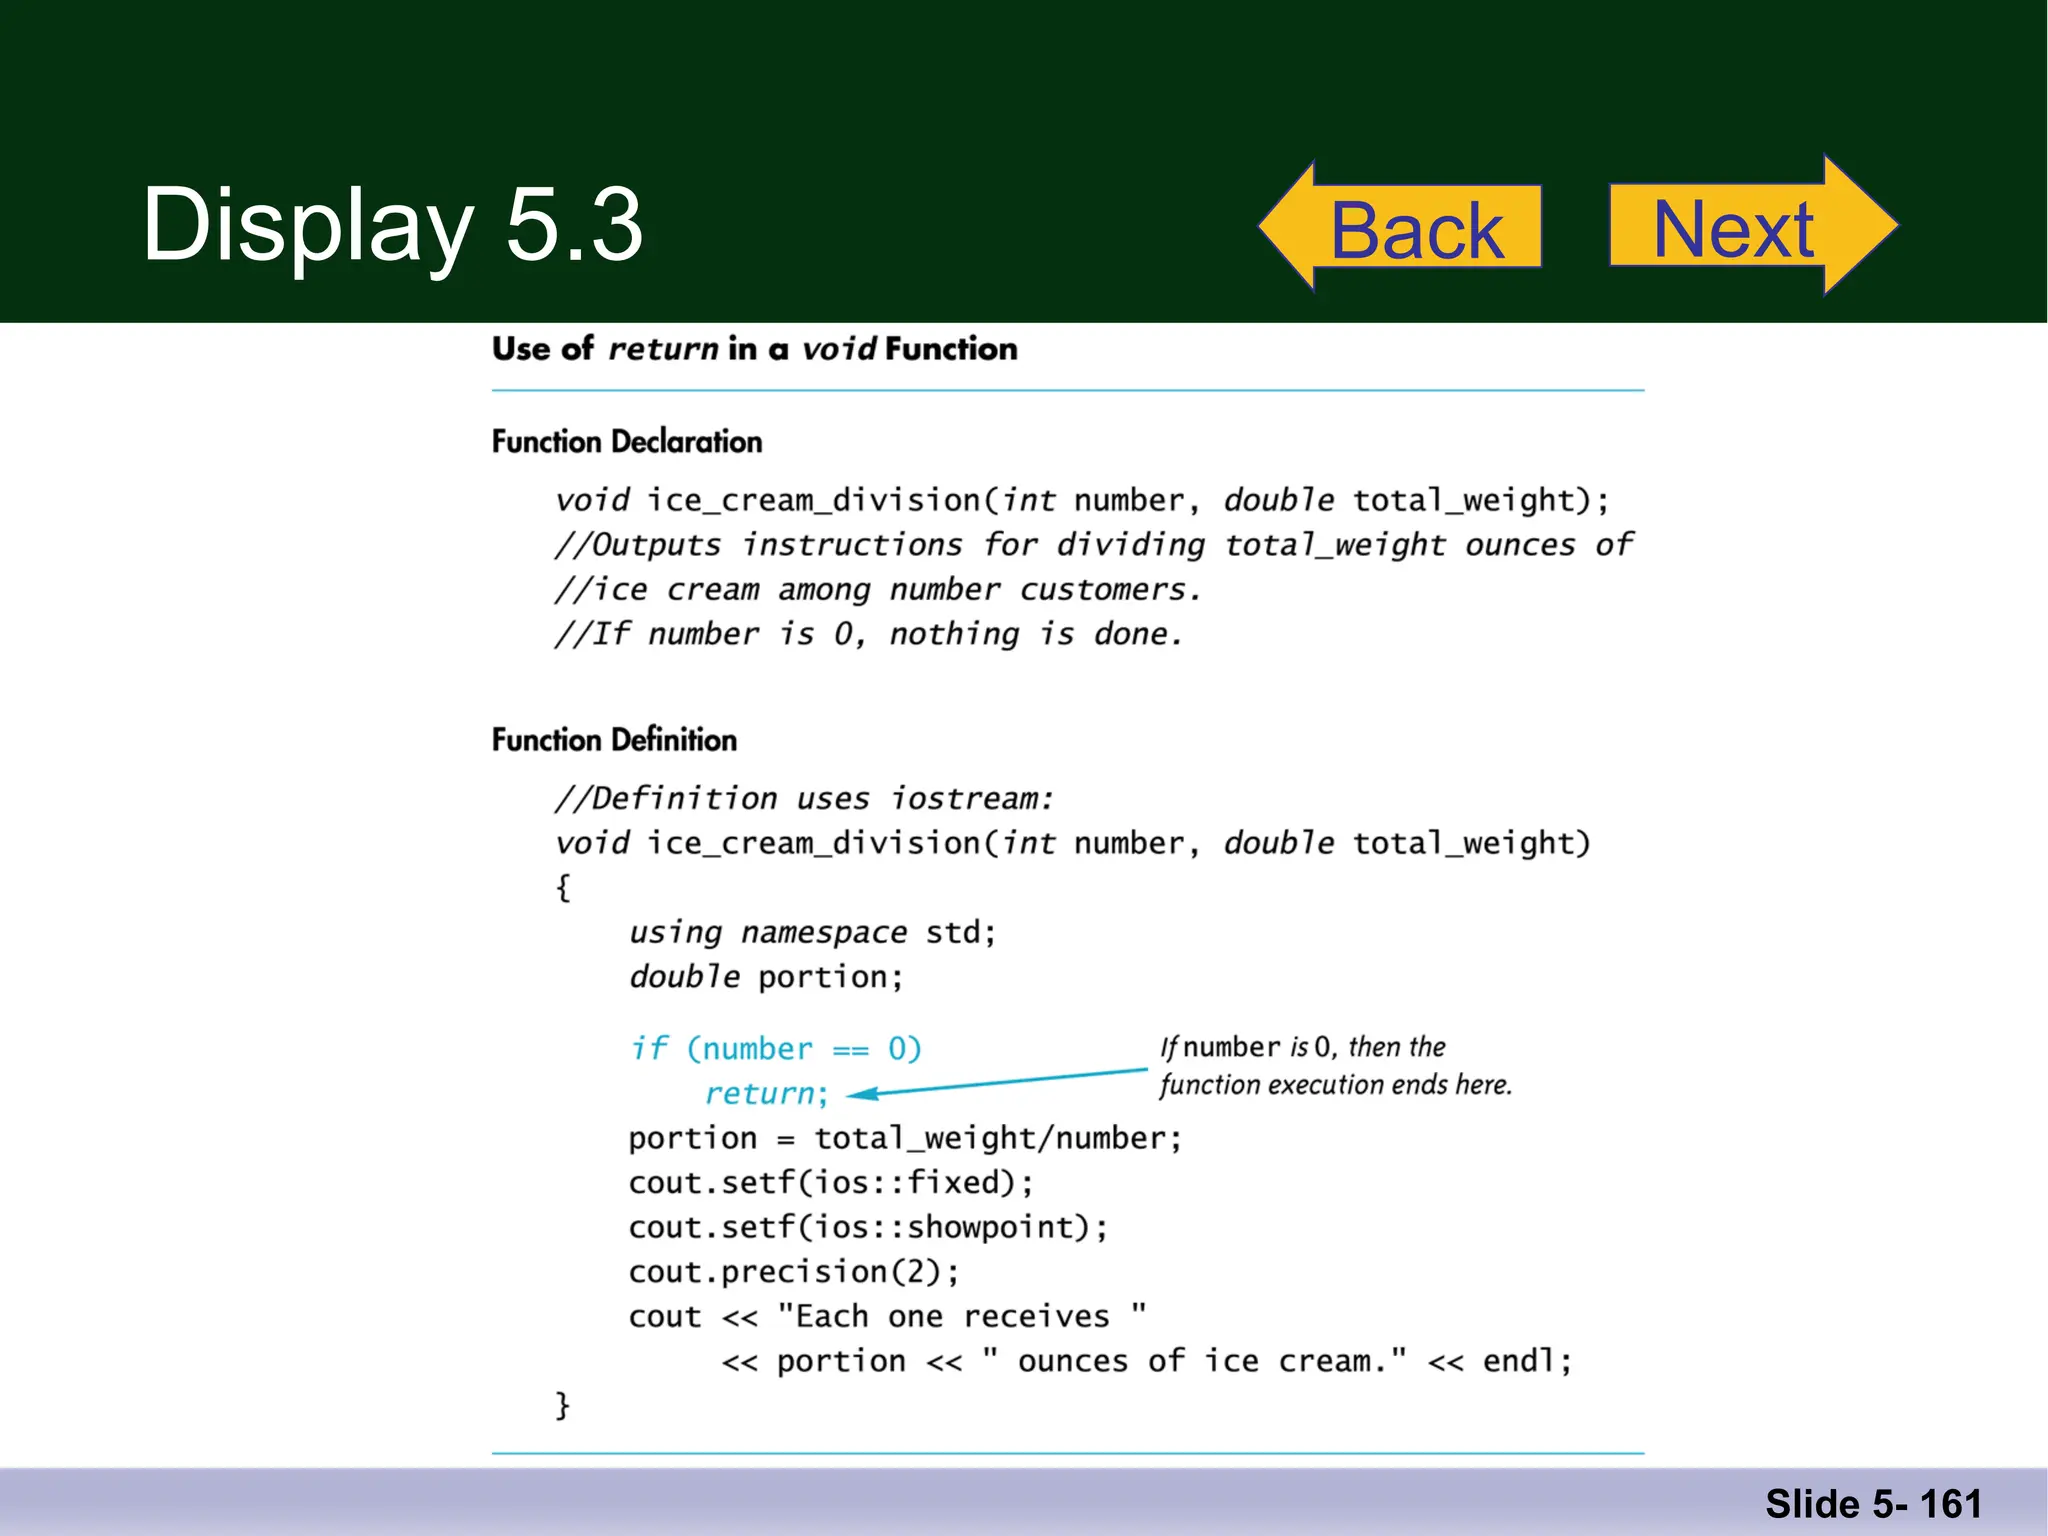Click the '//If number is 0, nothing is done.' comment
2048x1536 pixels.
click(x=869, y=634)
